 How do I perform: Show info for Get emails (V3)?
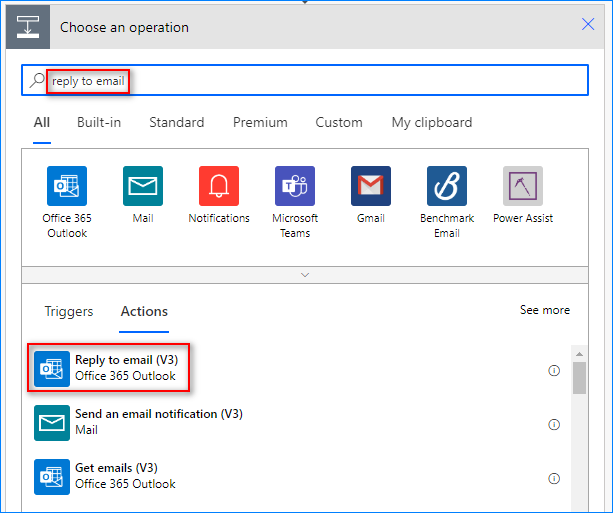(x=554, y=478)
